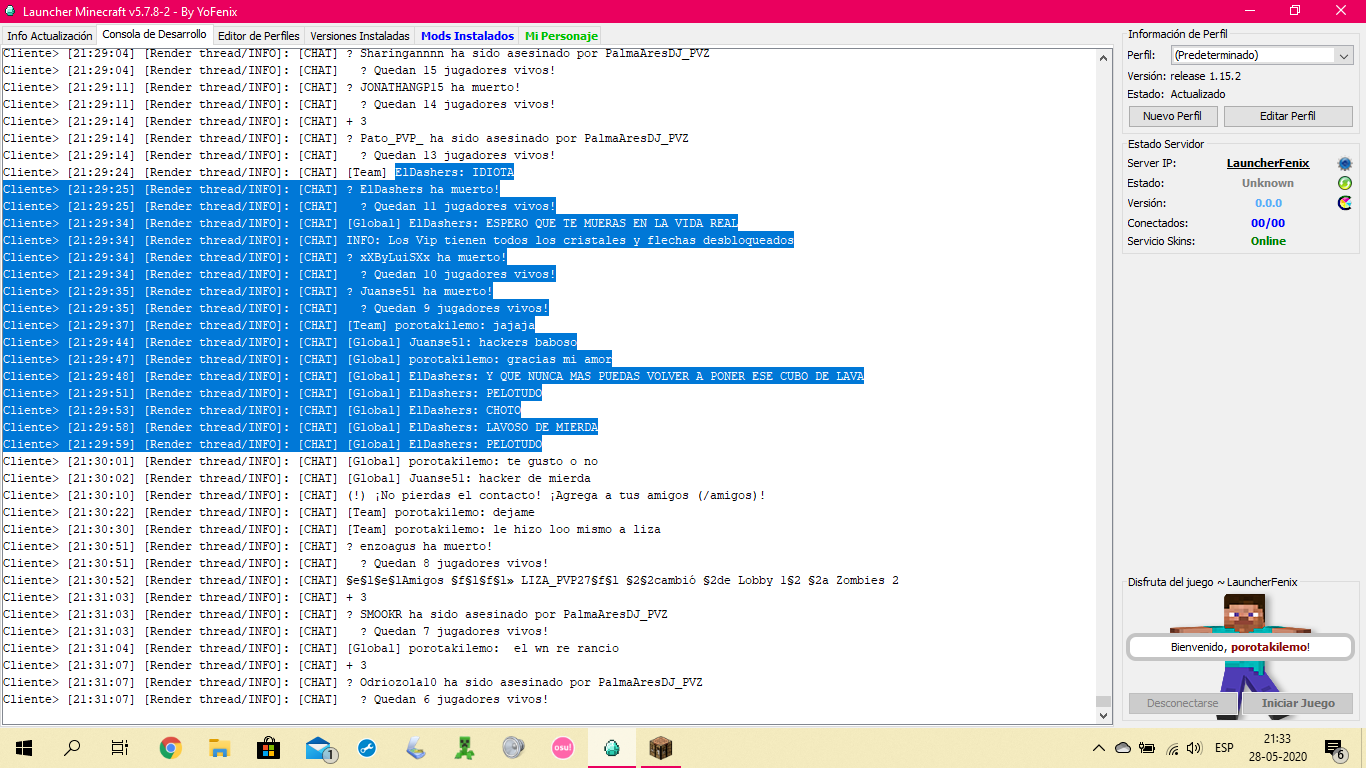Click the crafting table Minecraft icon on taskbar
Image resolution: width=1366 pixels, height=768 pixels.
(661, 747)
